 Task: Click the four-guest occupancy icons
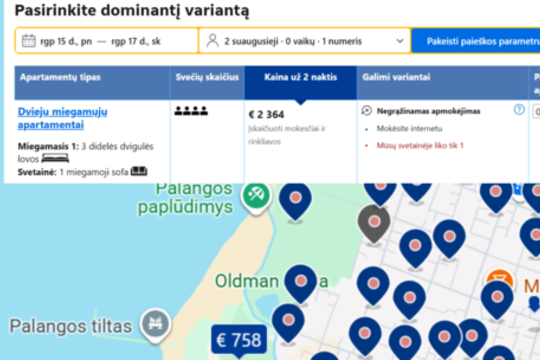click(x=191, y=111)
